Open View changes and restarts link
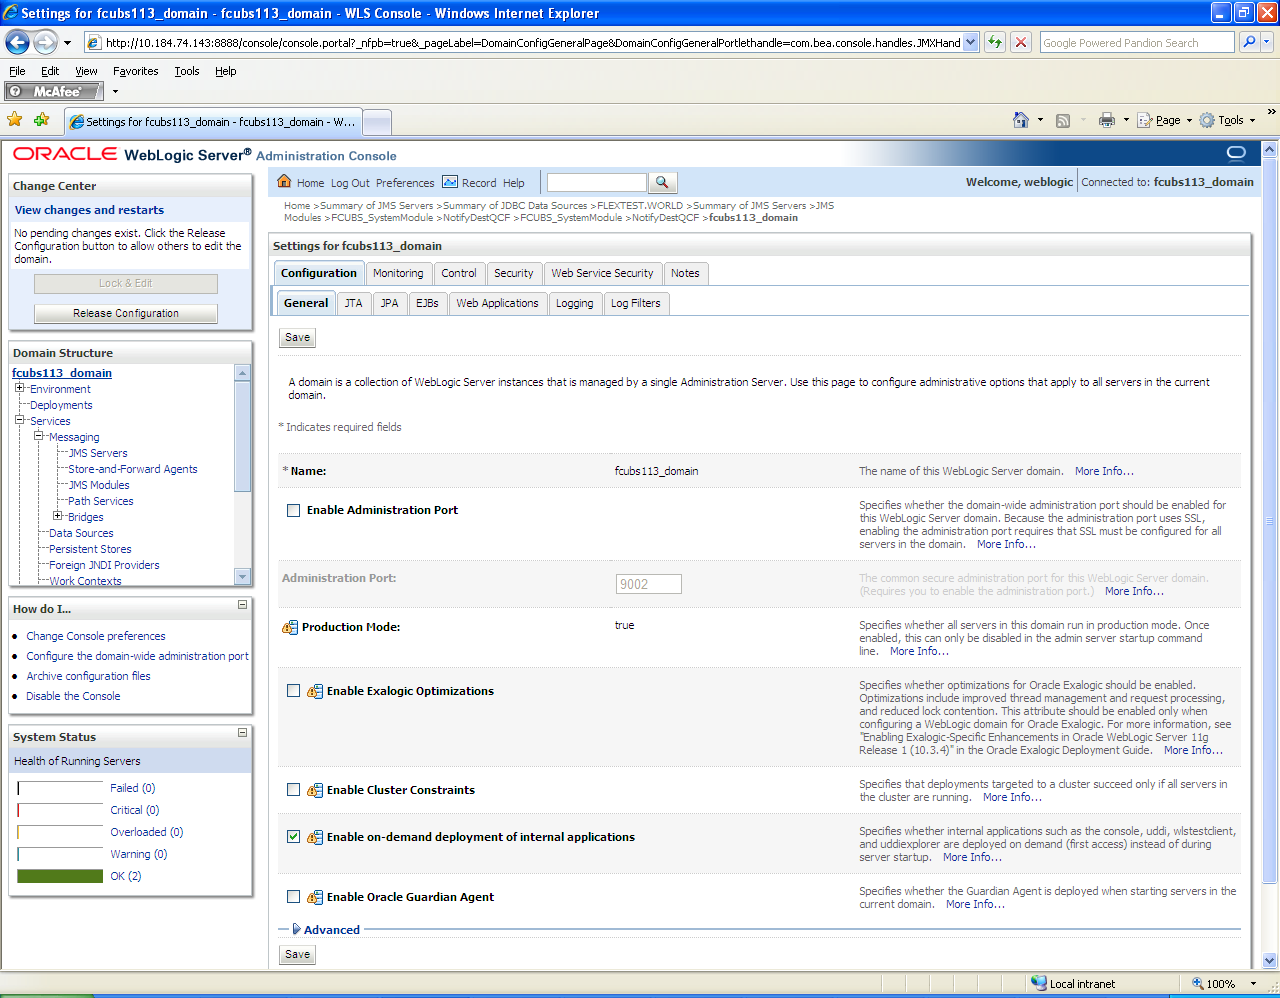This screenshot has height=998, width=1280. pyautogui.click(x=89, y=210)
